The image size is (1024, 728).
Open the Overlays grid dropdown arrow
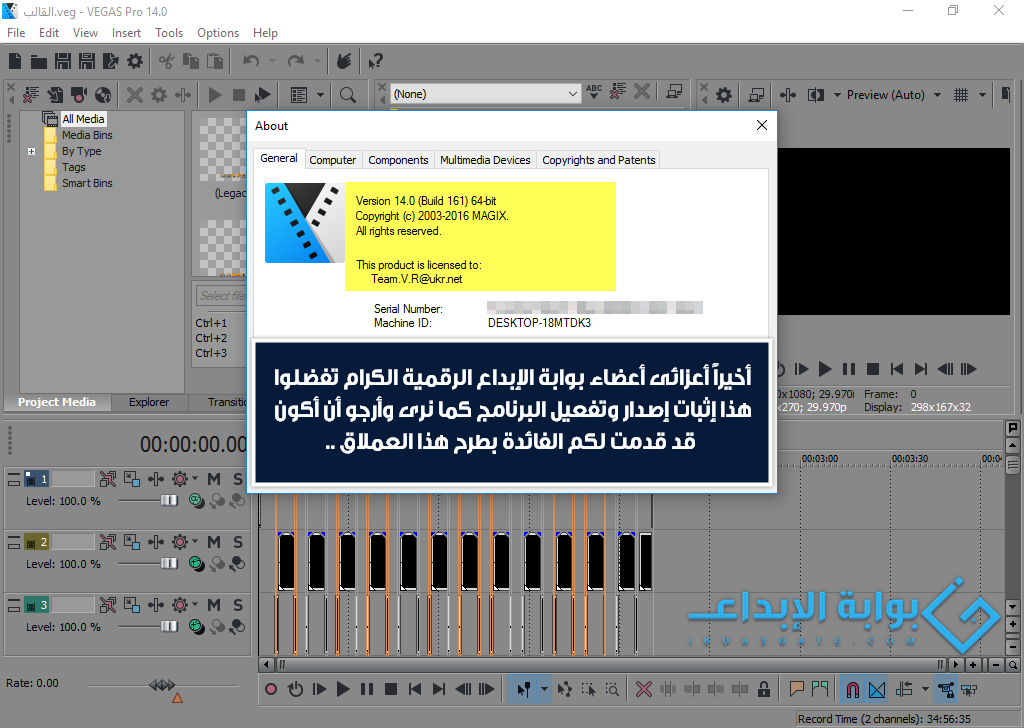tap(982, 95)
